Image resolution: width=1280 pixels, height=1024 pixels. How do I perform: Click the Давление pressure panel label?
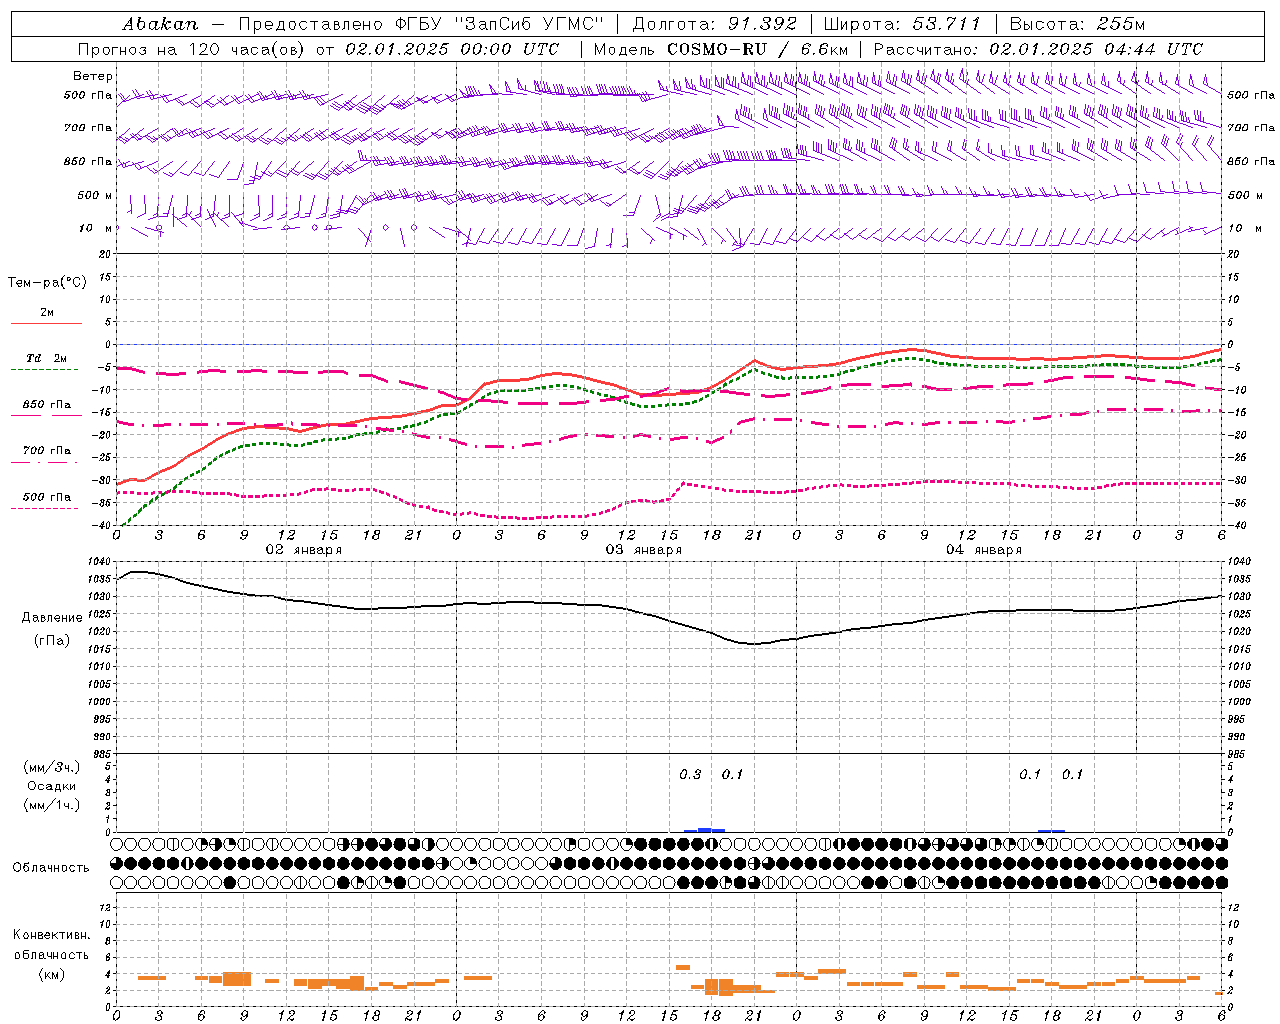52,618
